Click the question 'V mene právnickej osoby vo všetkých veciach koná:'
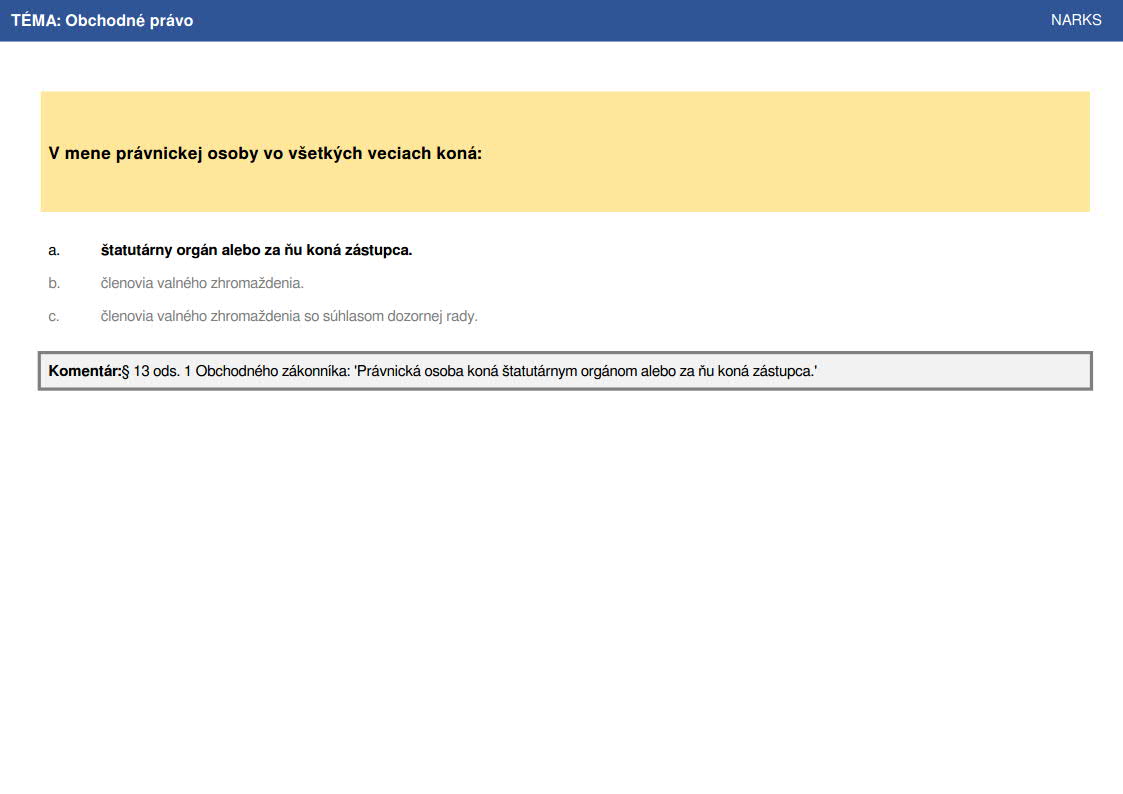Image resolution: width=1123 pixels, height=794 pixels. coord(265,153)
